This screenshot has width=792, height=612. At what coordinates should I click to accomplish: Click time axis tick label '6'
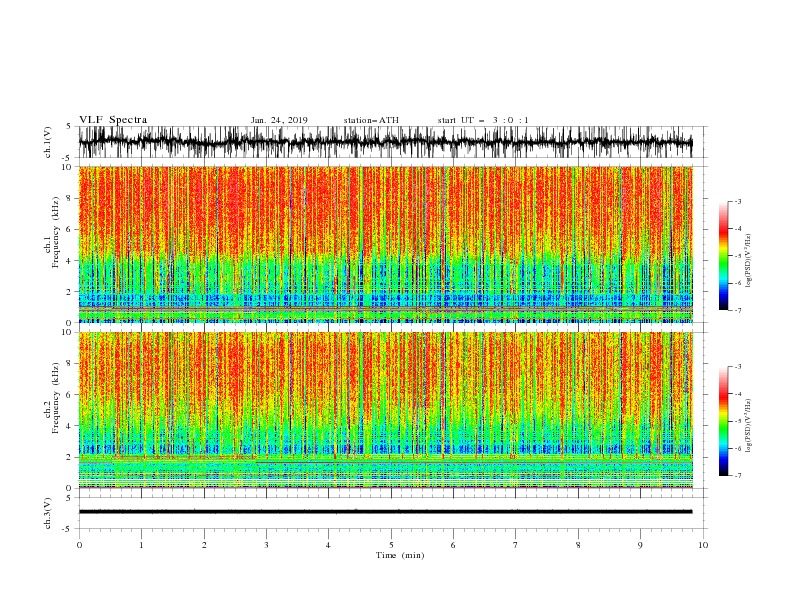453,545
